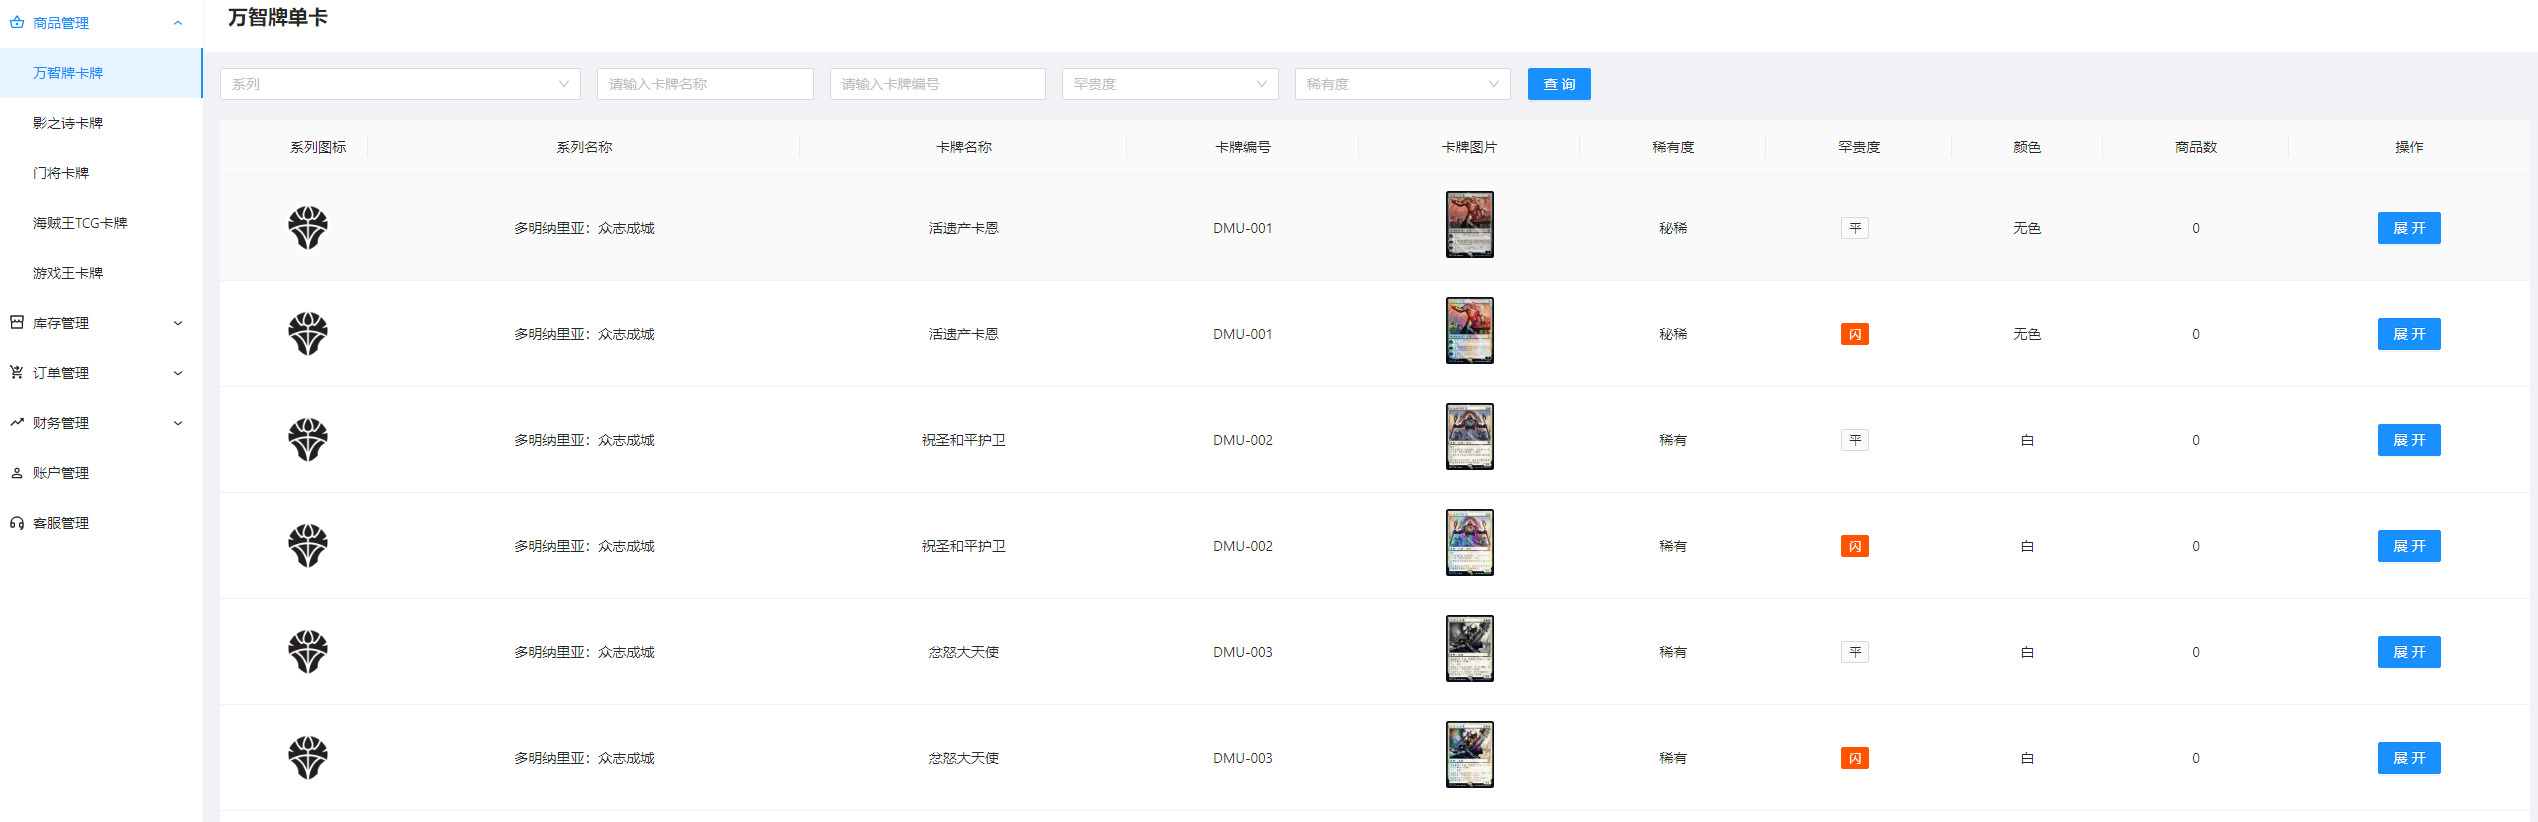Open the 稀有度 dropdown filter
Image resolution: width=2538 pixels, height=822 pixels.
click(1402, 84)
